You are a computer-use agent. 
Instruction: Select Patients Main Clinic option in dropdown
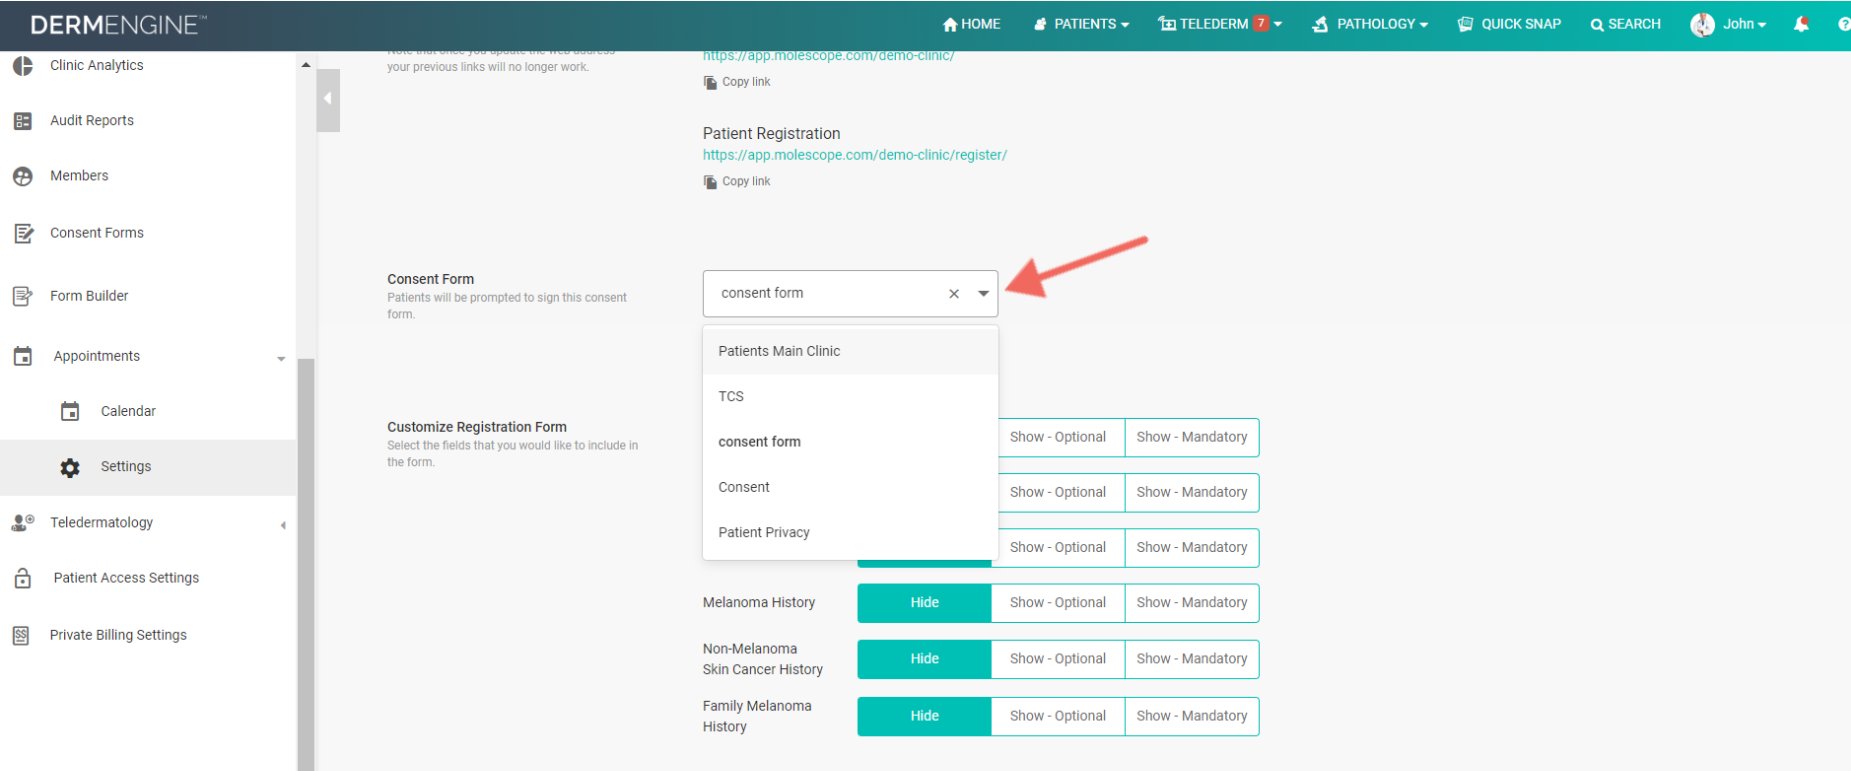(779, 351)
